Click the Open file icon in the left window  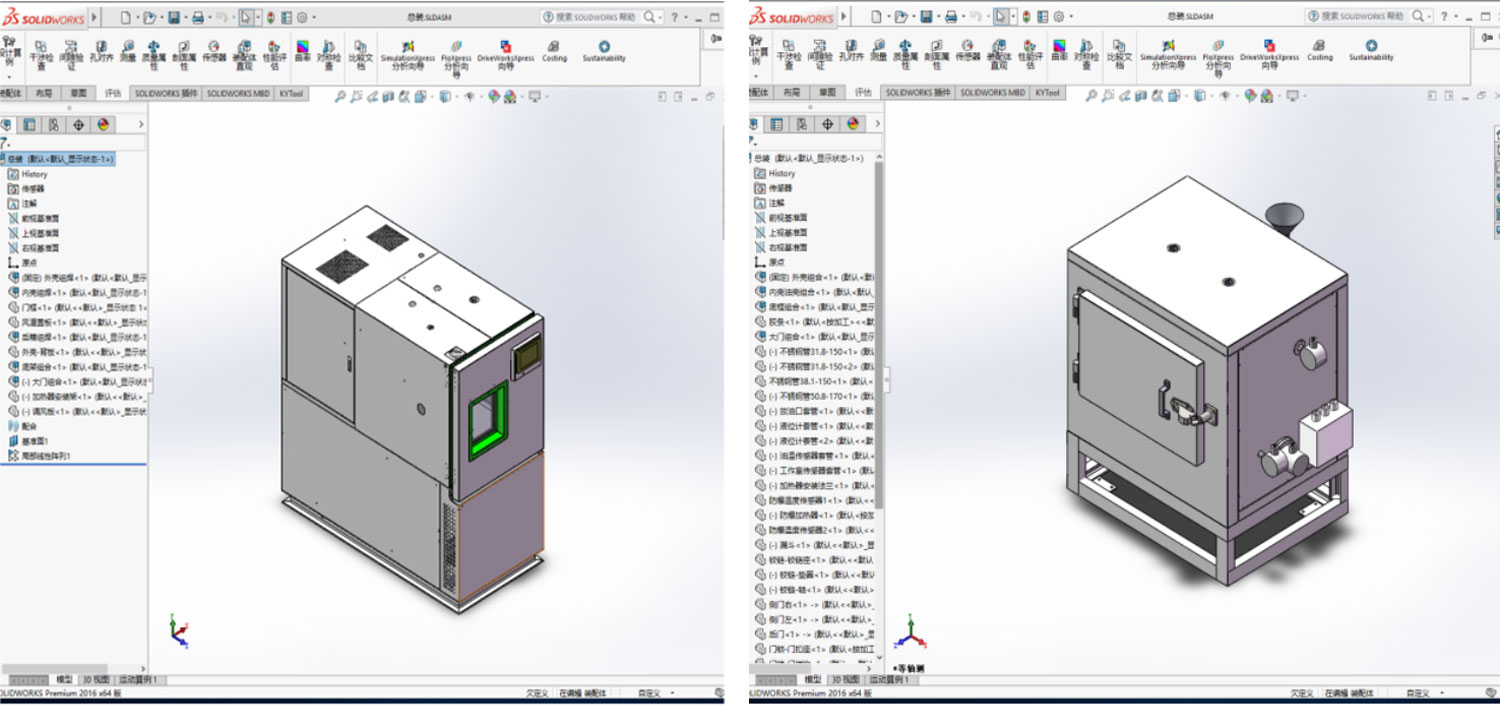tap(149, 17)
